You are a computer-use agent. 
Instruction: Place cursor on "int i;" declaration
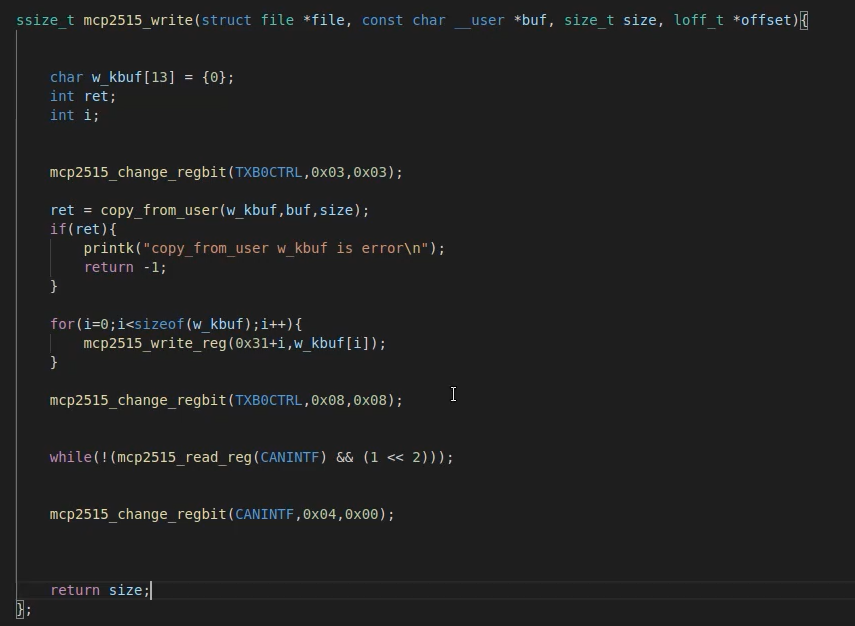(x=74, y=116)
